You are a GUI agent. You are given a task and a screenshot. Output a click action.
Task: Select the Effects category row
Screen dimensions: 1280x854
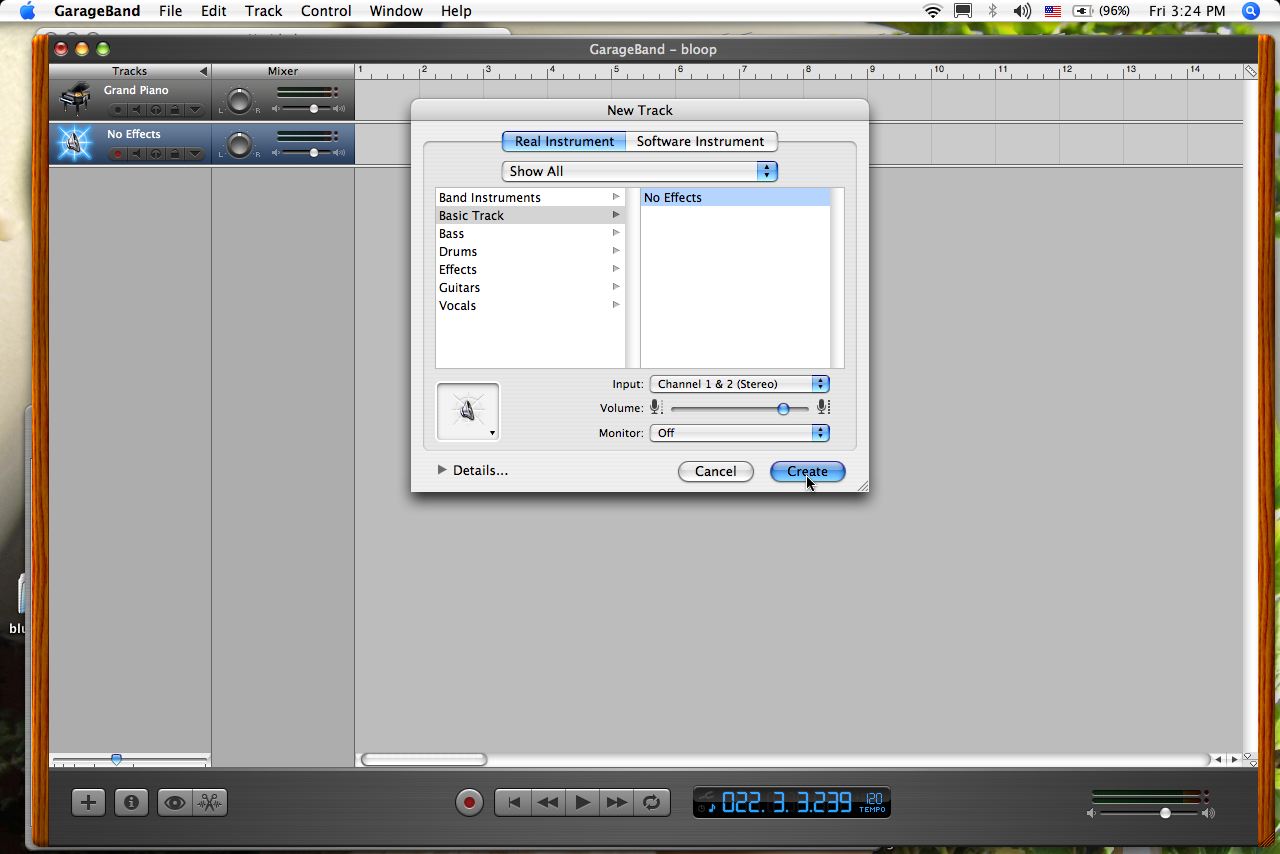coord(530,269)
